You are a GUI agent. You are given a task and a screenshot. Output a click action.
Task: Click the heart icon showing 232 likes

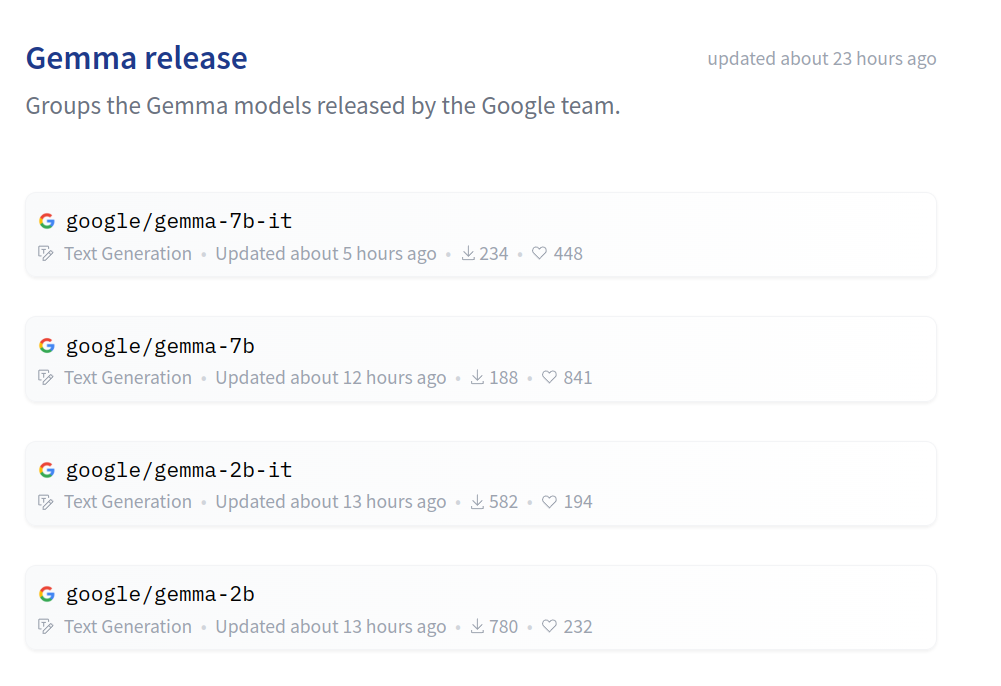tap(549, 626)
